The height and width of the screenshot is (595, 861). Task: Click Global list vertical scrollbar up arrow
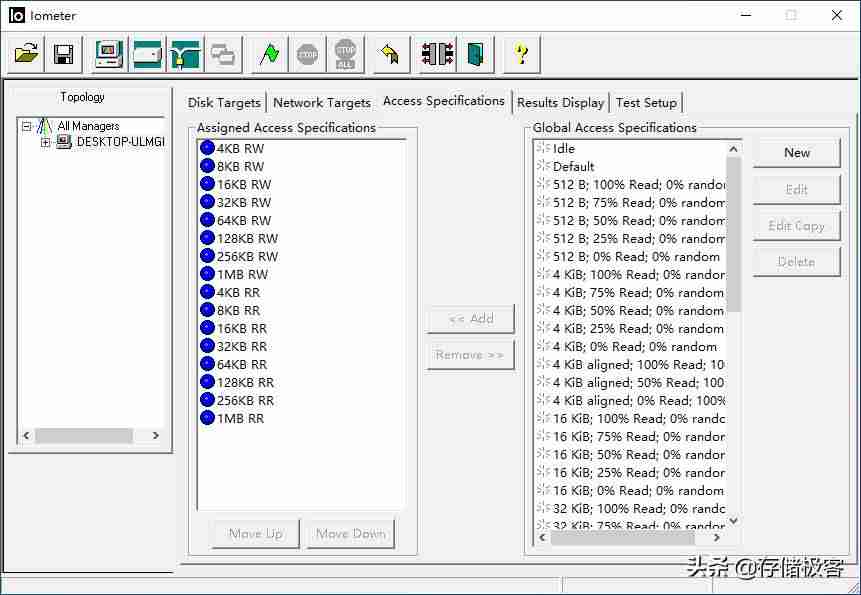coord(734,149)
